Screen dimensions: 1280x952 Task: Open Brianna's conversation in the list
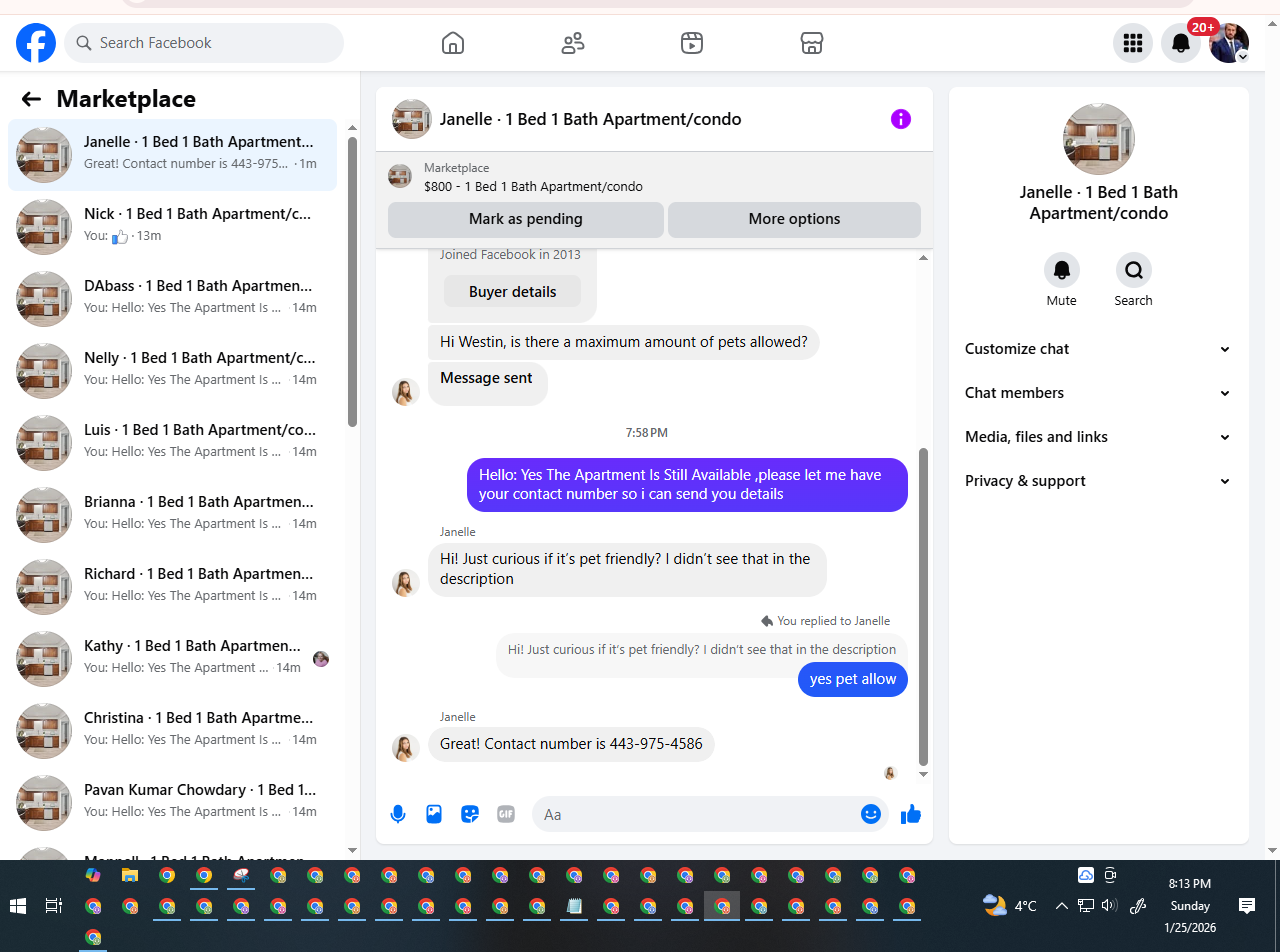coord(172,515)
